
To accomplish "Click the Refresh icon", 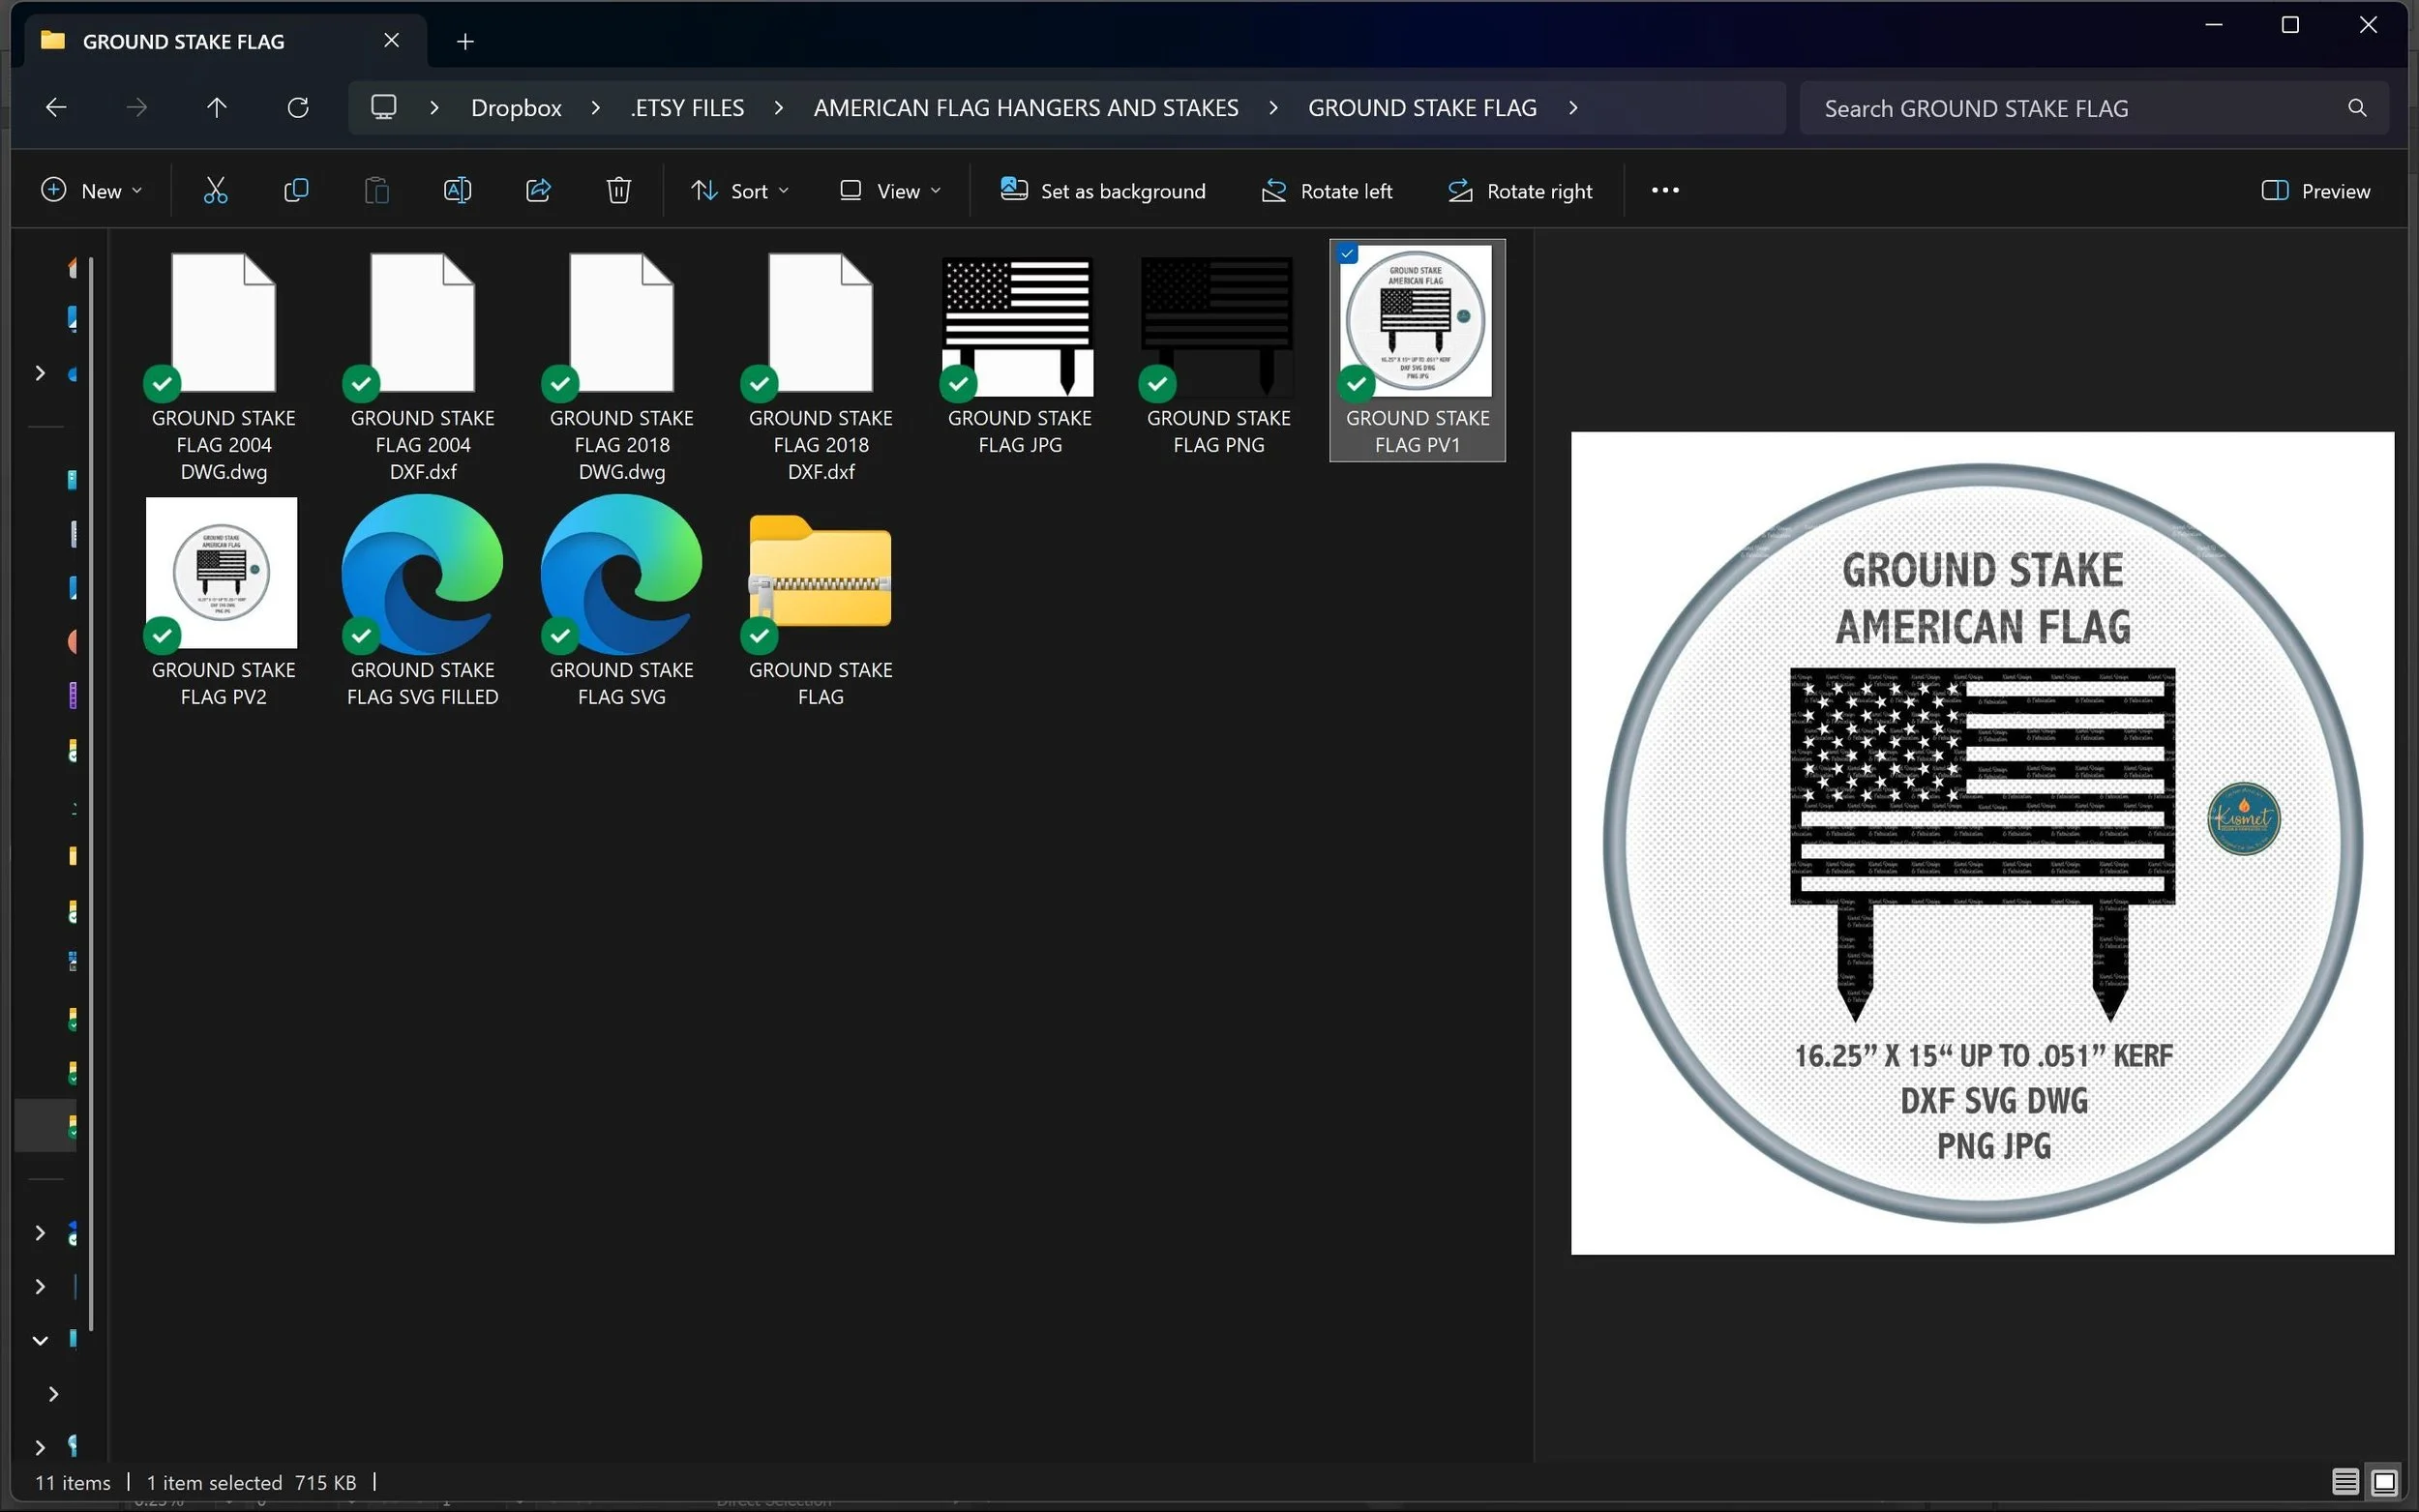I will click(x=298, y=107).
